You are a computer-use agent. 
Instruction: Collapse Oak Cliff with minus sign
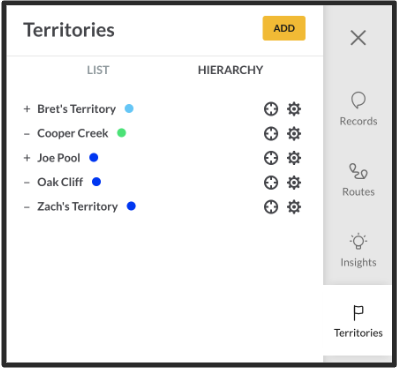point(27,183)
